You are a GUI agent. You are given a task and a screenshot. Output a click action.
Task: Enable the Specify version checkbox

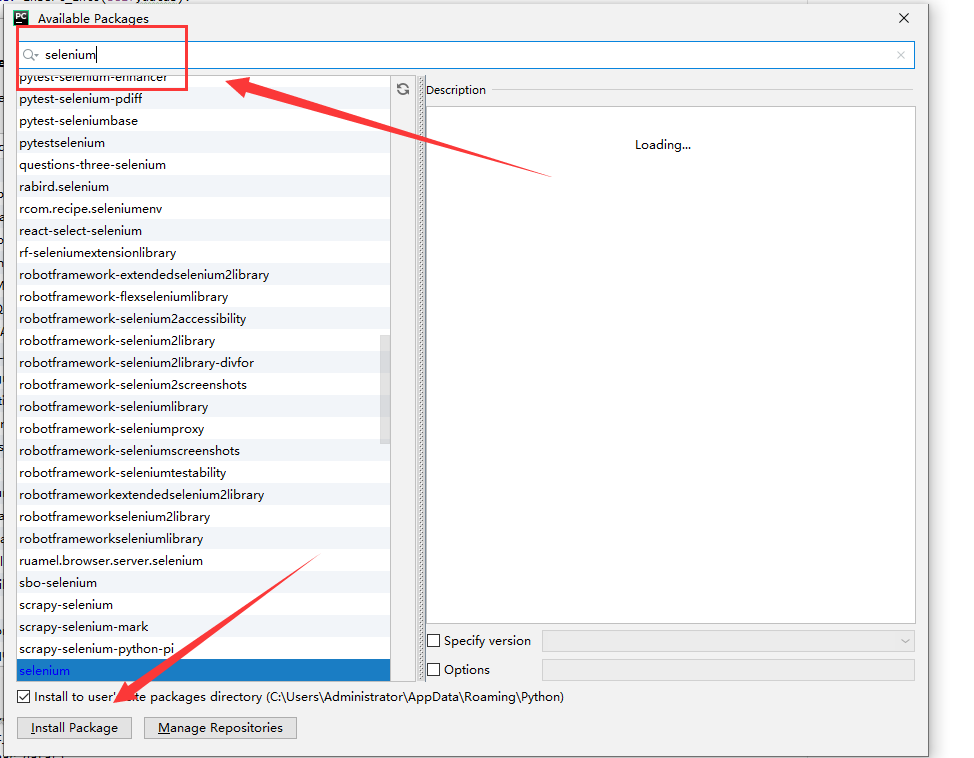[x=434, y=641]
